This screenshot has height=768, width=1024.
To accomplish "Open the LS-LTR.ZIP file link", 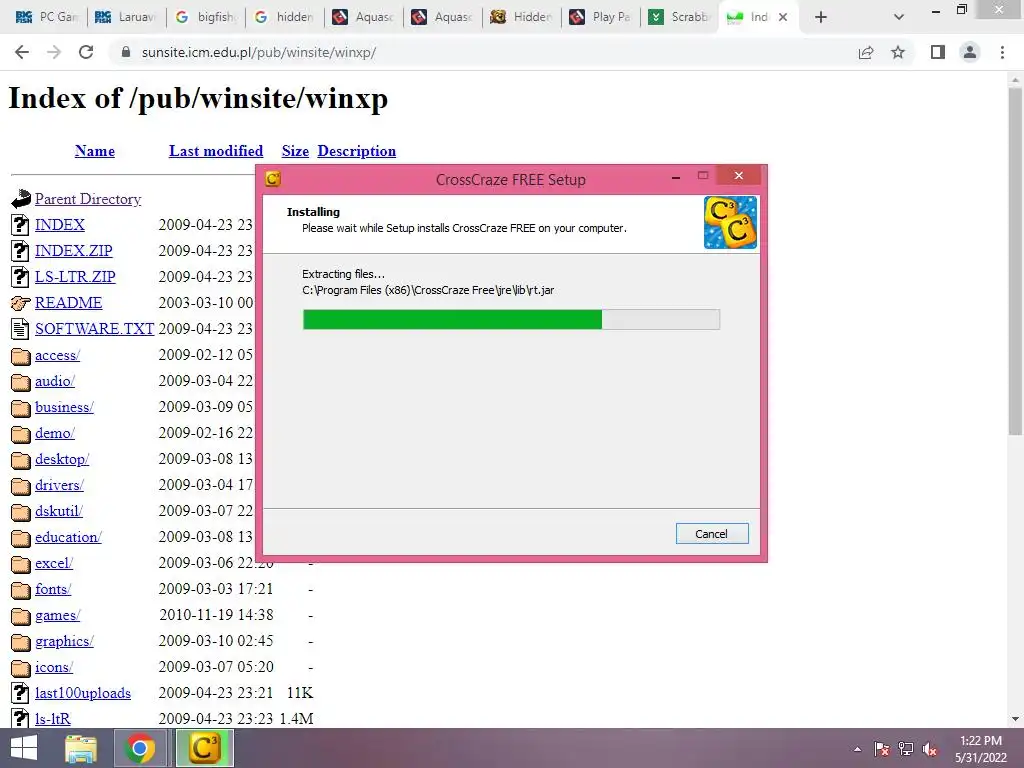I will click(75, 277).
